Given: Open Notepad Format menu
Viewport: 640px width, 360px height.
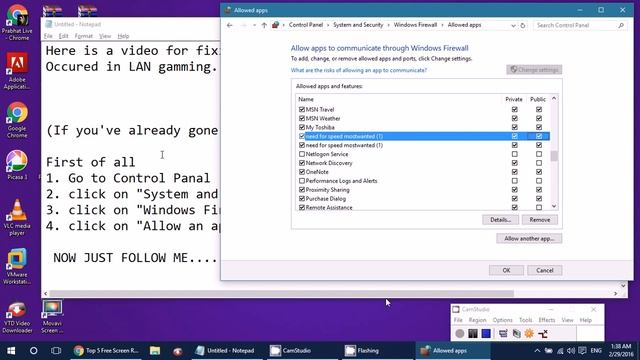Looking at the screenshot, I should tap(84, 36).
